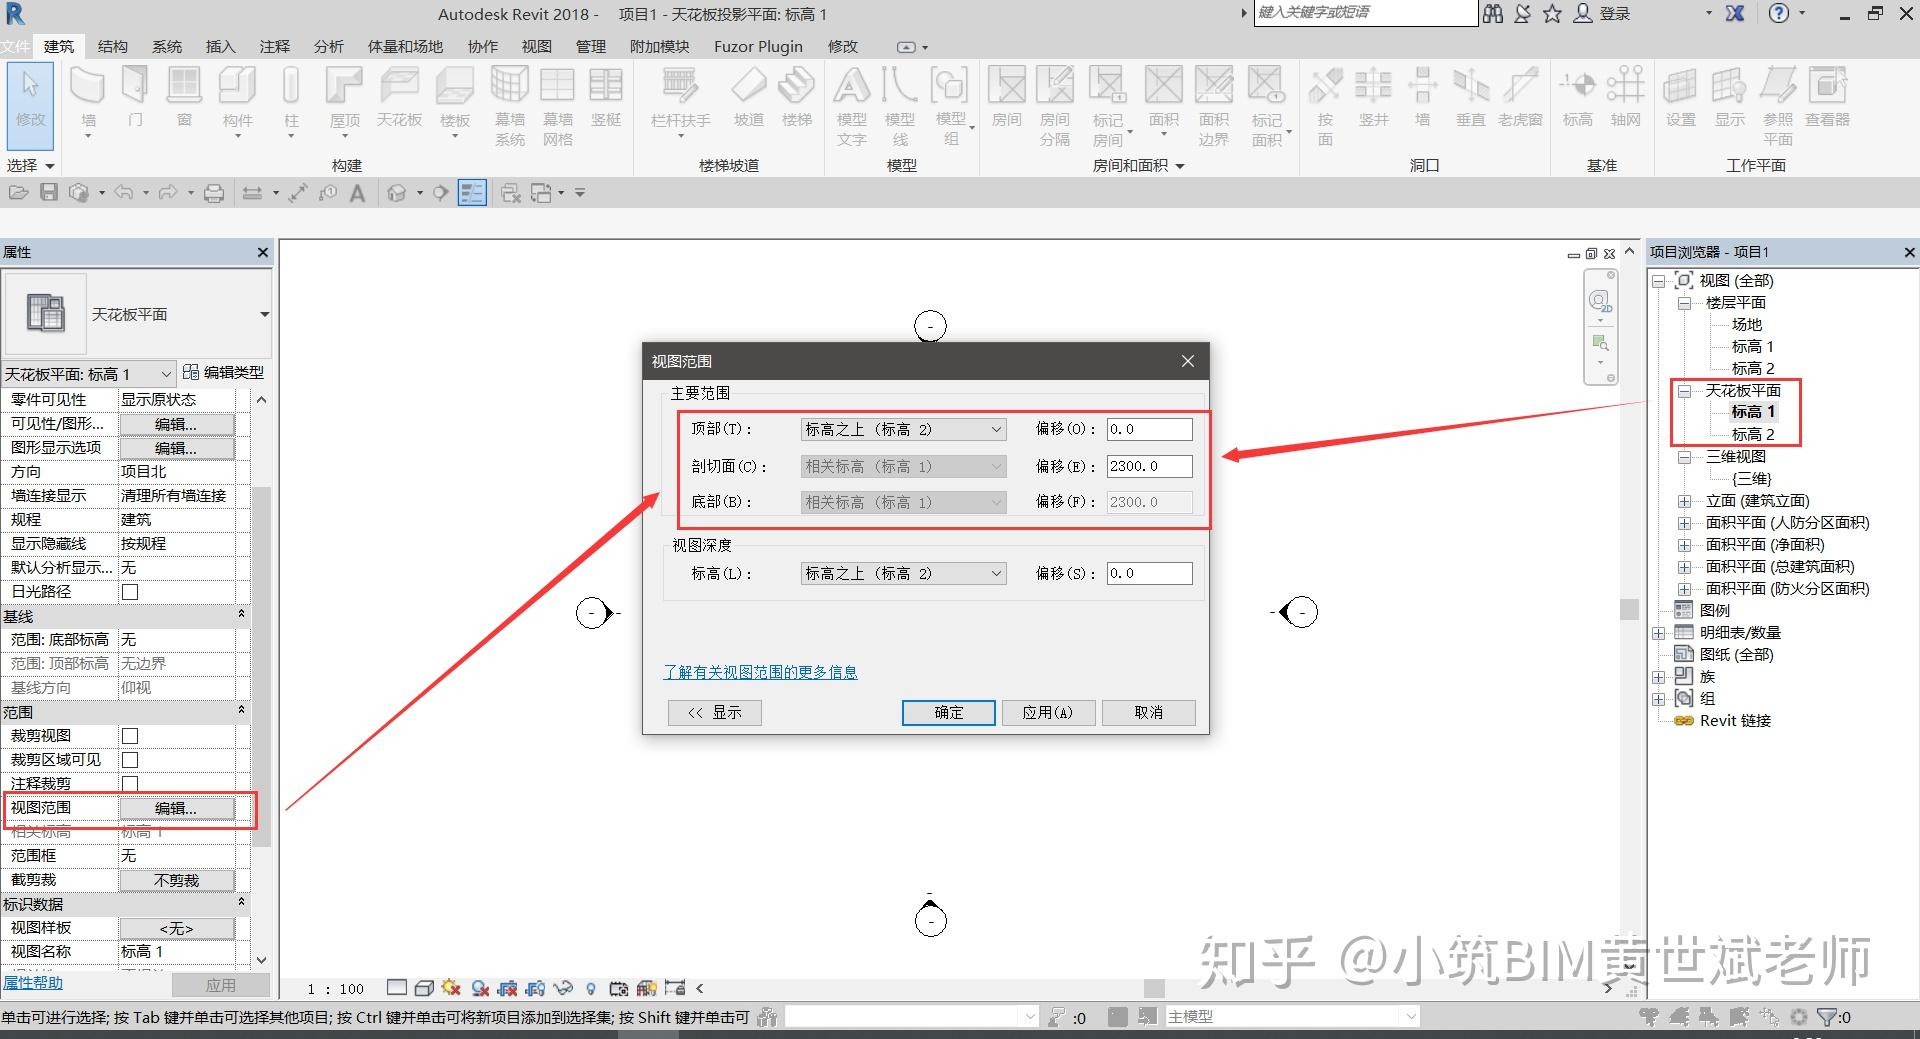
Task: Open the 了解有关视图范围的更多信息 link
Action: (x=760, y=672)
